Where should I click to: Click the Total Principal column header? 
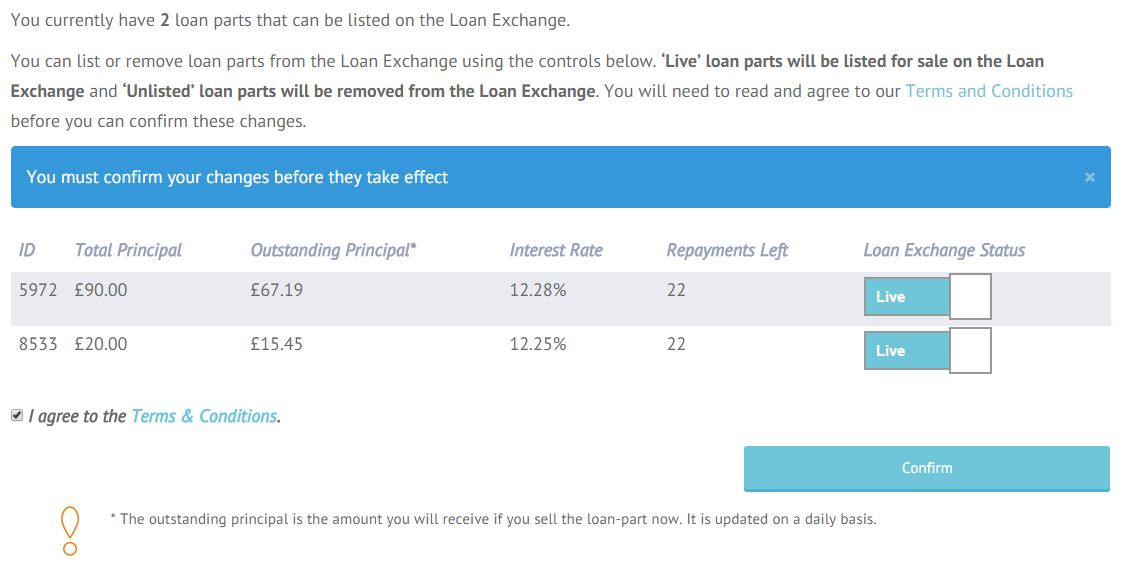coord(128,250)
